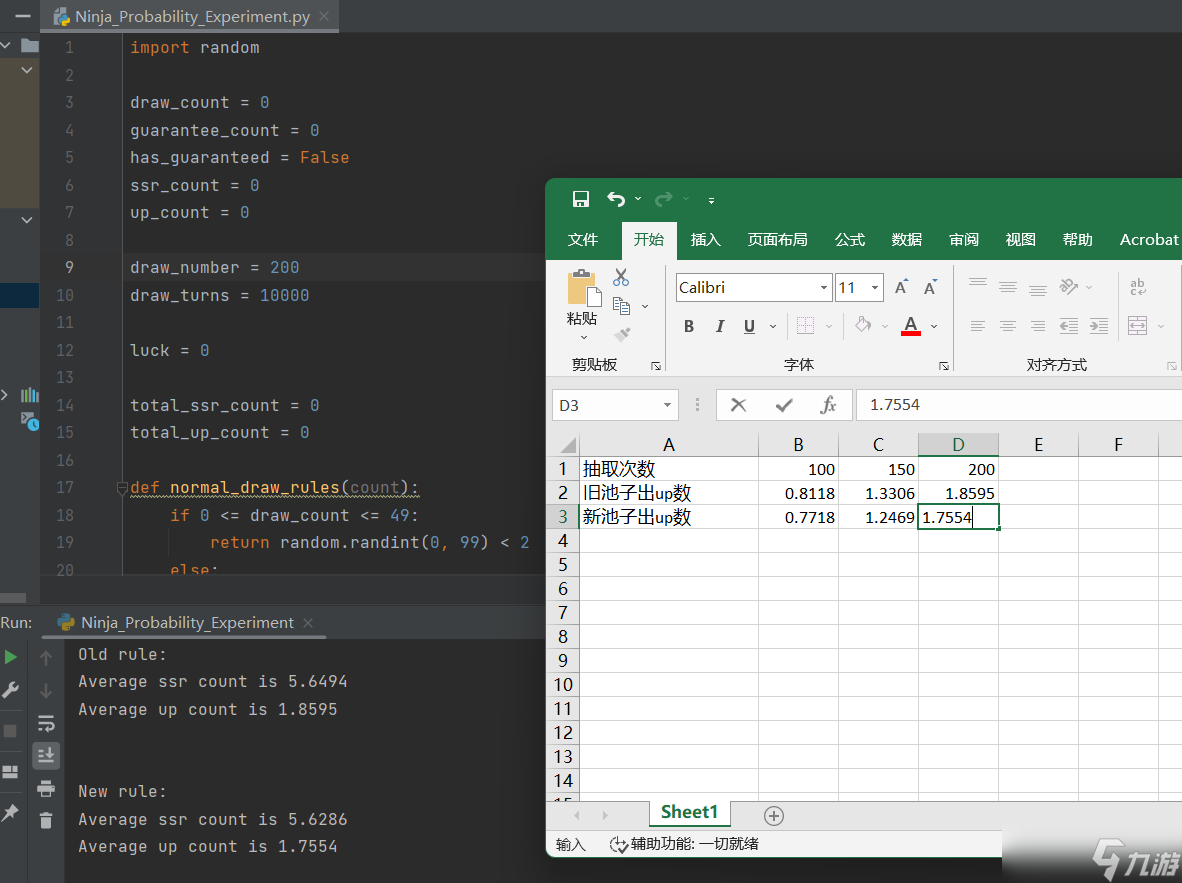Click the Center alignment icon

[1008, 326]
